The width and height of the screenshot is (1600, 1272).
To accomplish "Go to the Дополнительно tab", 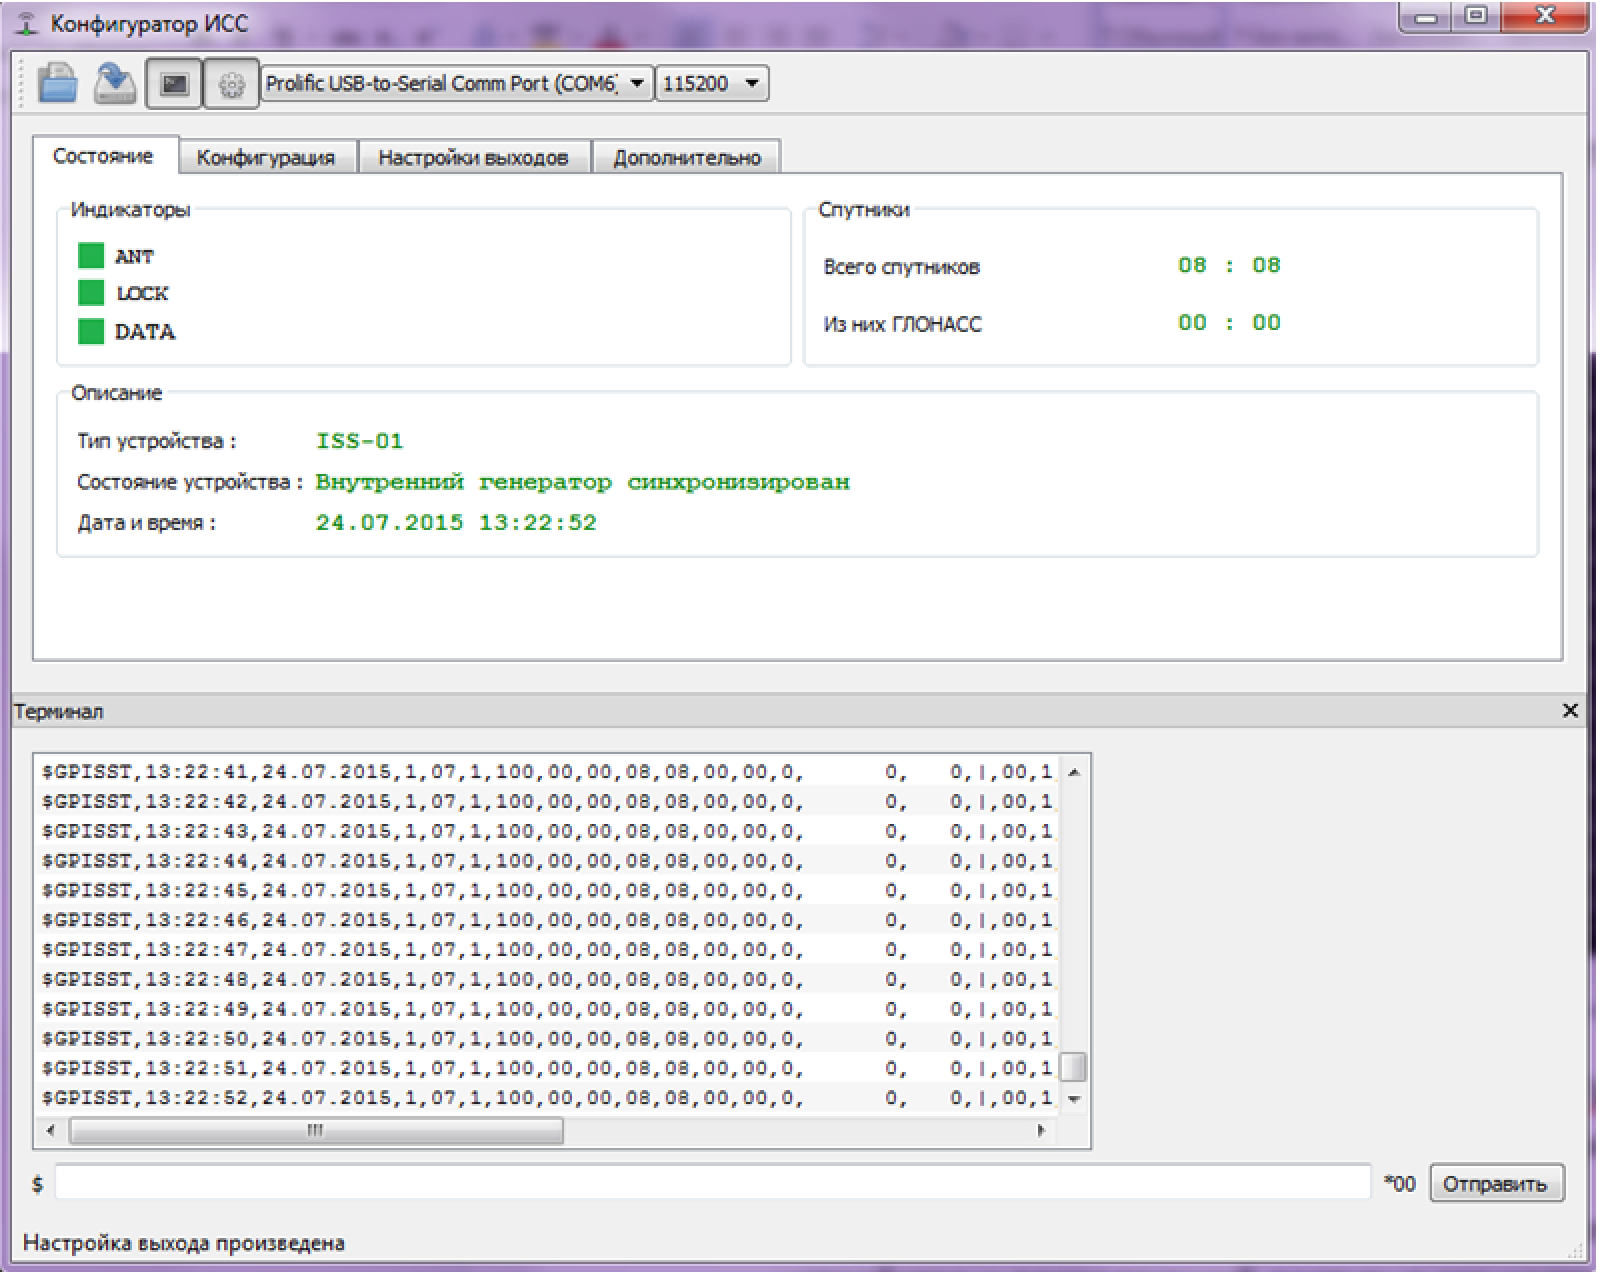I will (x=687, y=157).
